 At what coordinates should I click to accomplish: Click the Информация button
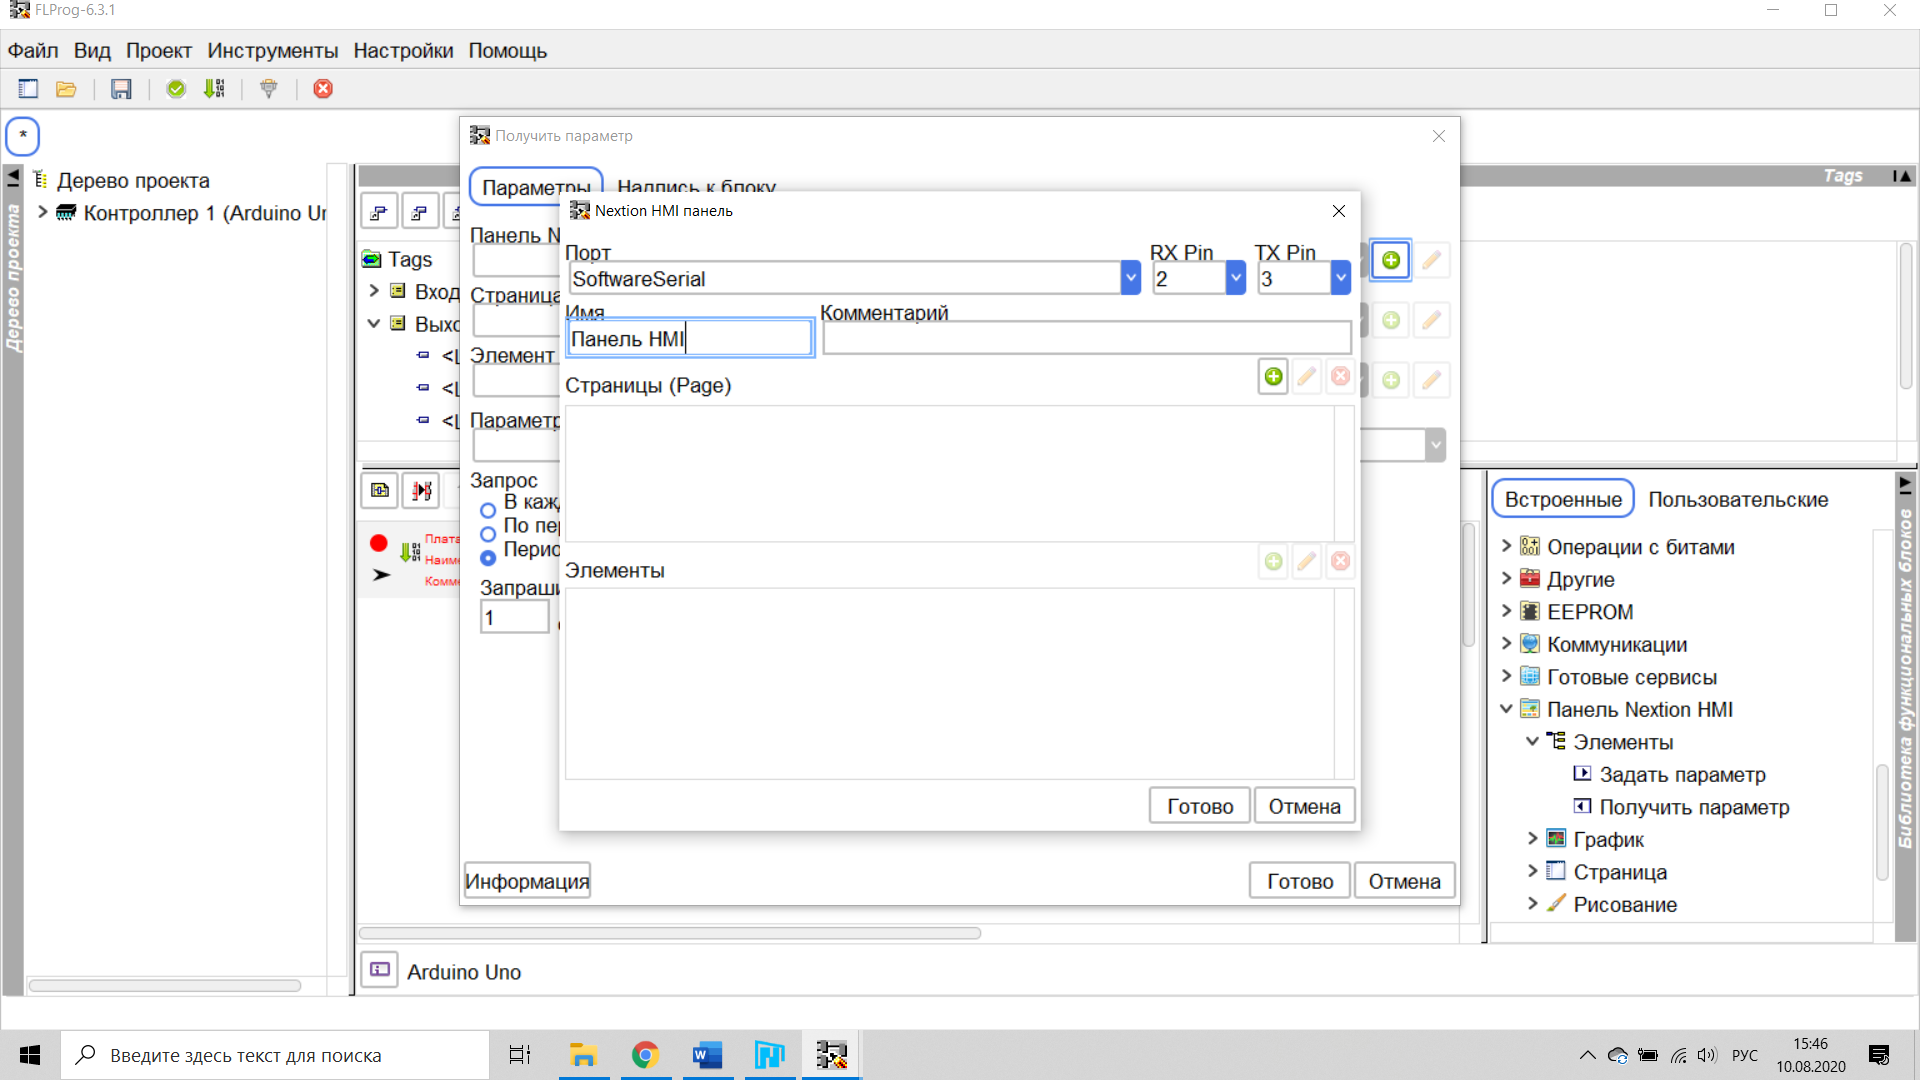click(x=527, y=881)
